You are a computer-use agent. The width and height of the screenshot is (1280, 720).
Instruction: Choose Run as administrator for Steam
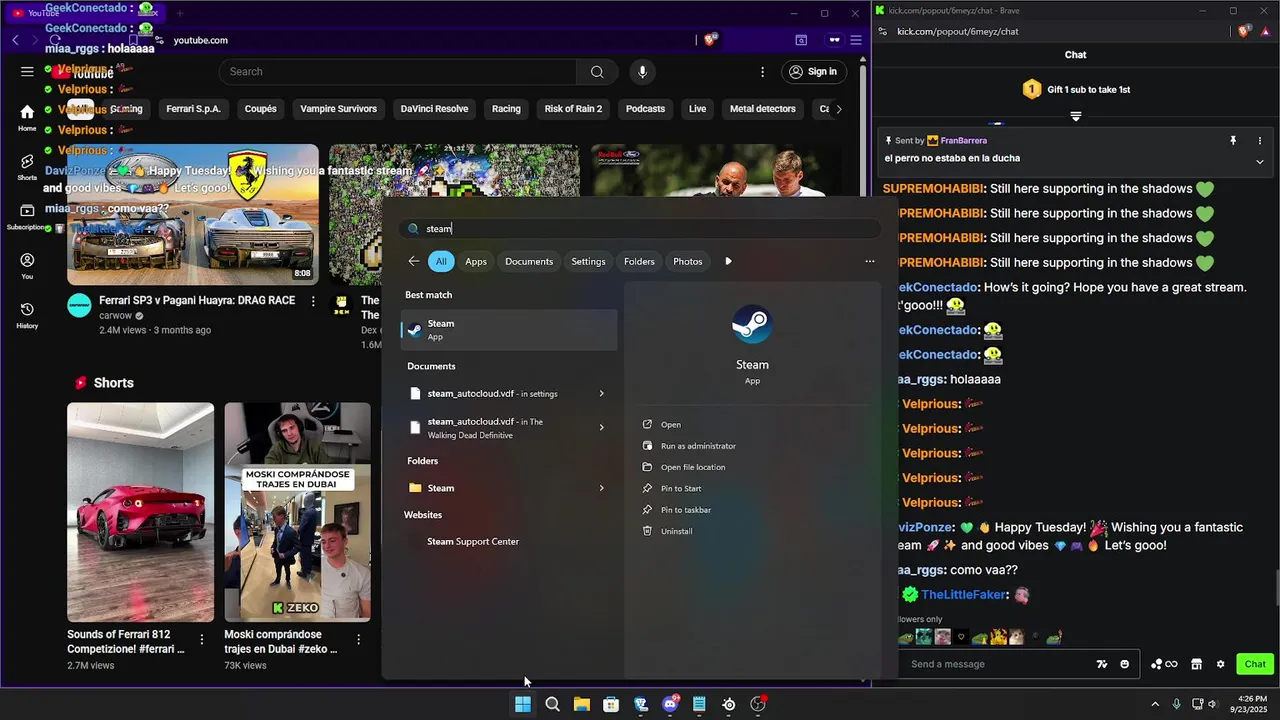[x=698, y=446]
